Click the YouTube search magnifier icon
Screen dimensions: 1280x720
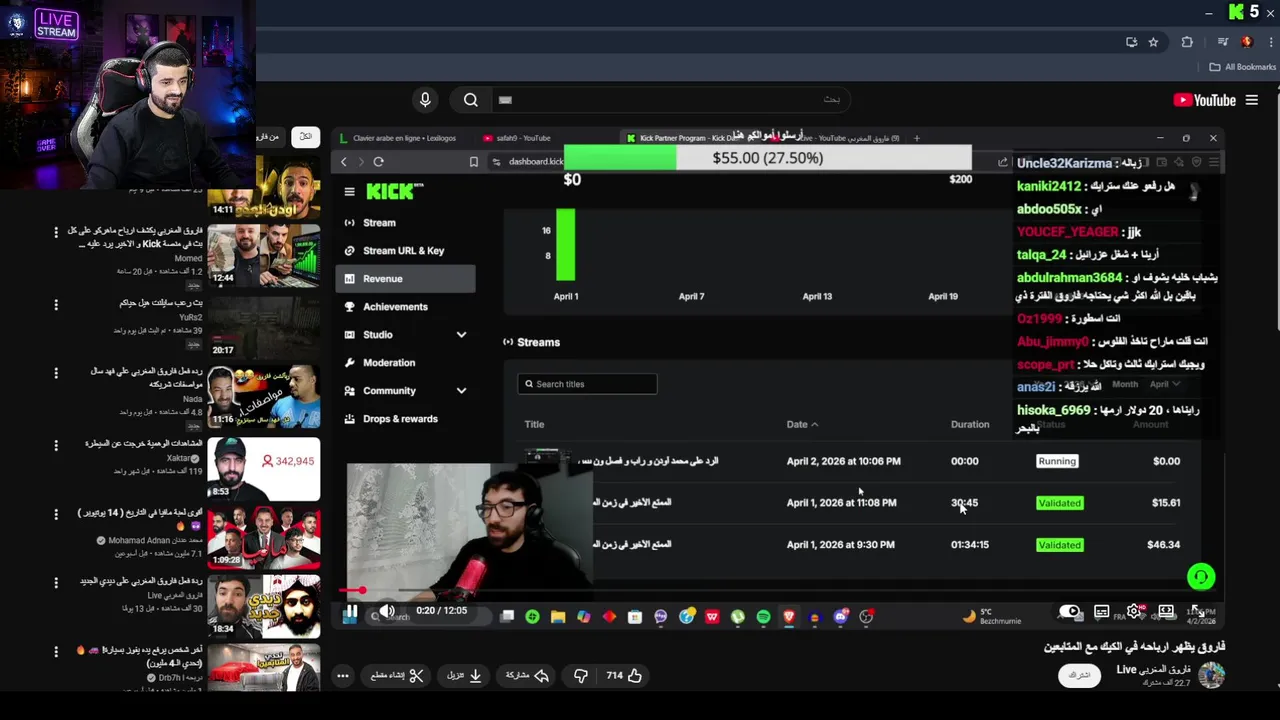[x=470, y=100]
